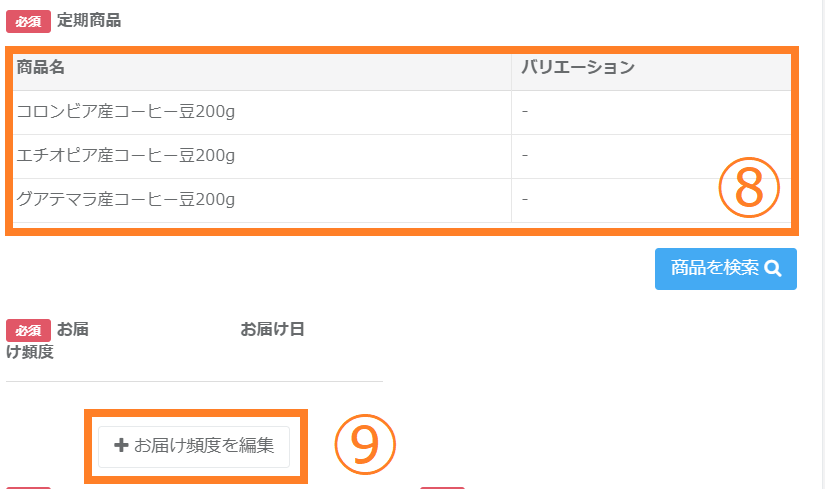Click the お届け日 label

click(x=272, y=329)
